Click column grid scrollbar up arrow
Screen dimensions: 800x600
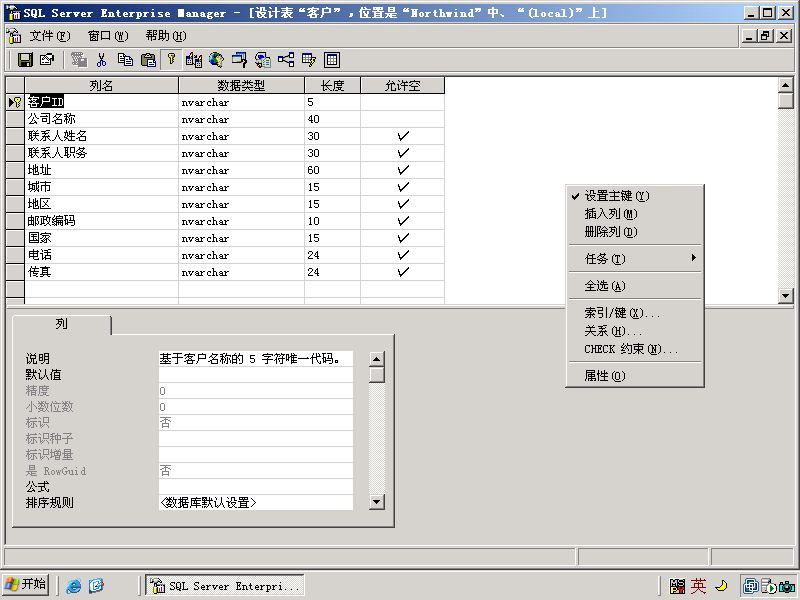[786, 85]
